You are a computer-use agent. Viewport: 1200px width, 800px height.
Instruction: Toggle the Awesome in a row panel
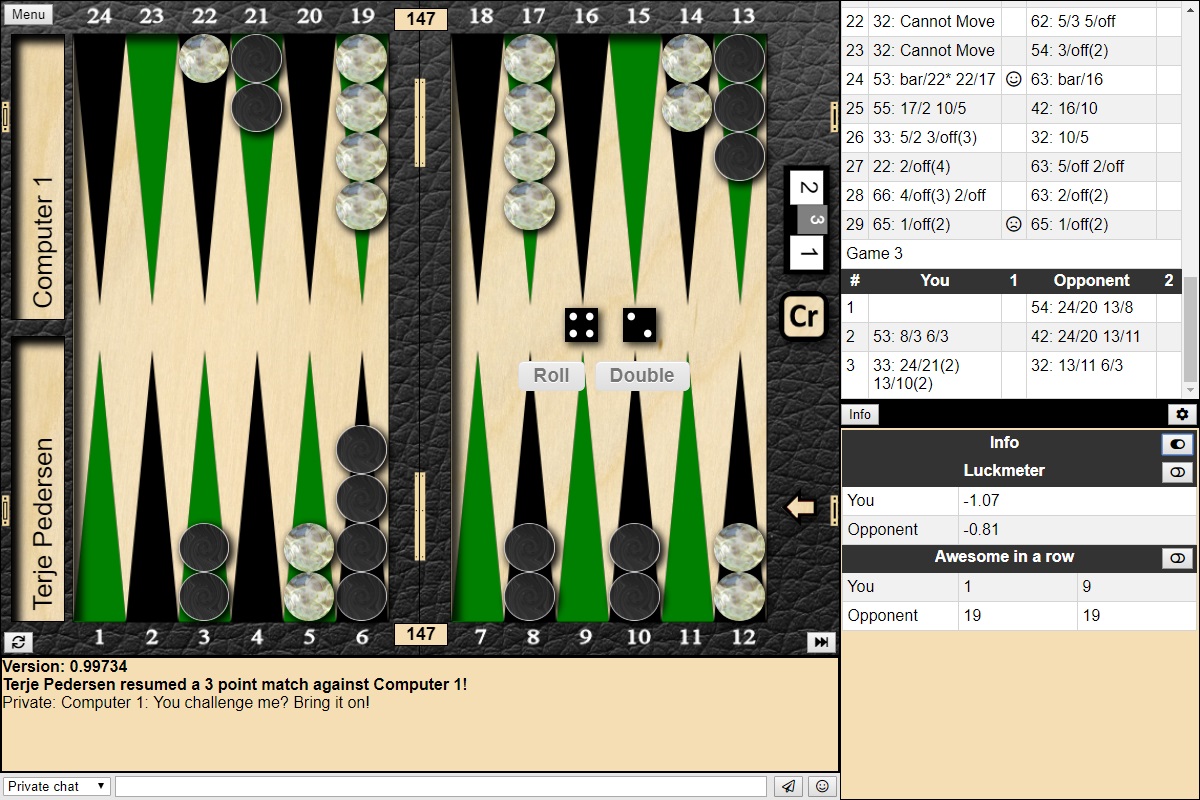coord(1177,558)
